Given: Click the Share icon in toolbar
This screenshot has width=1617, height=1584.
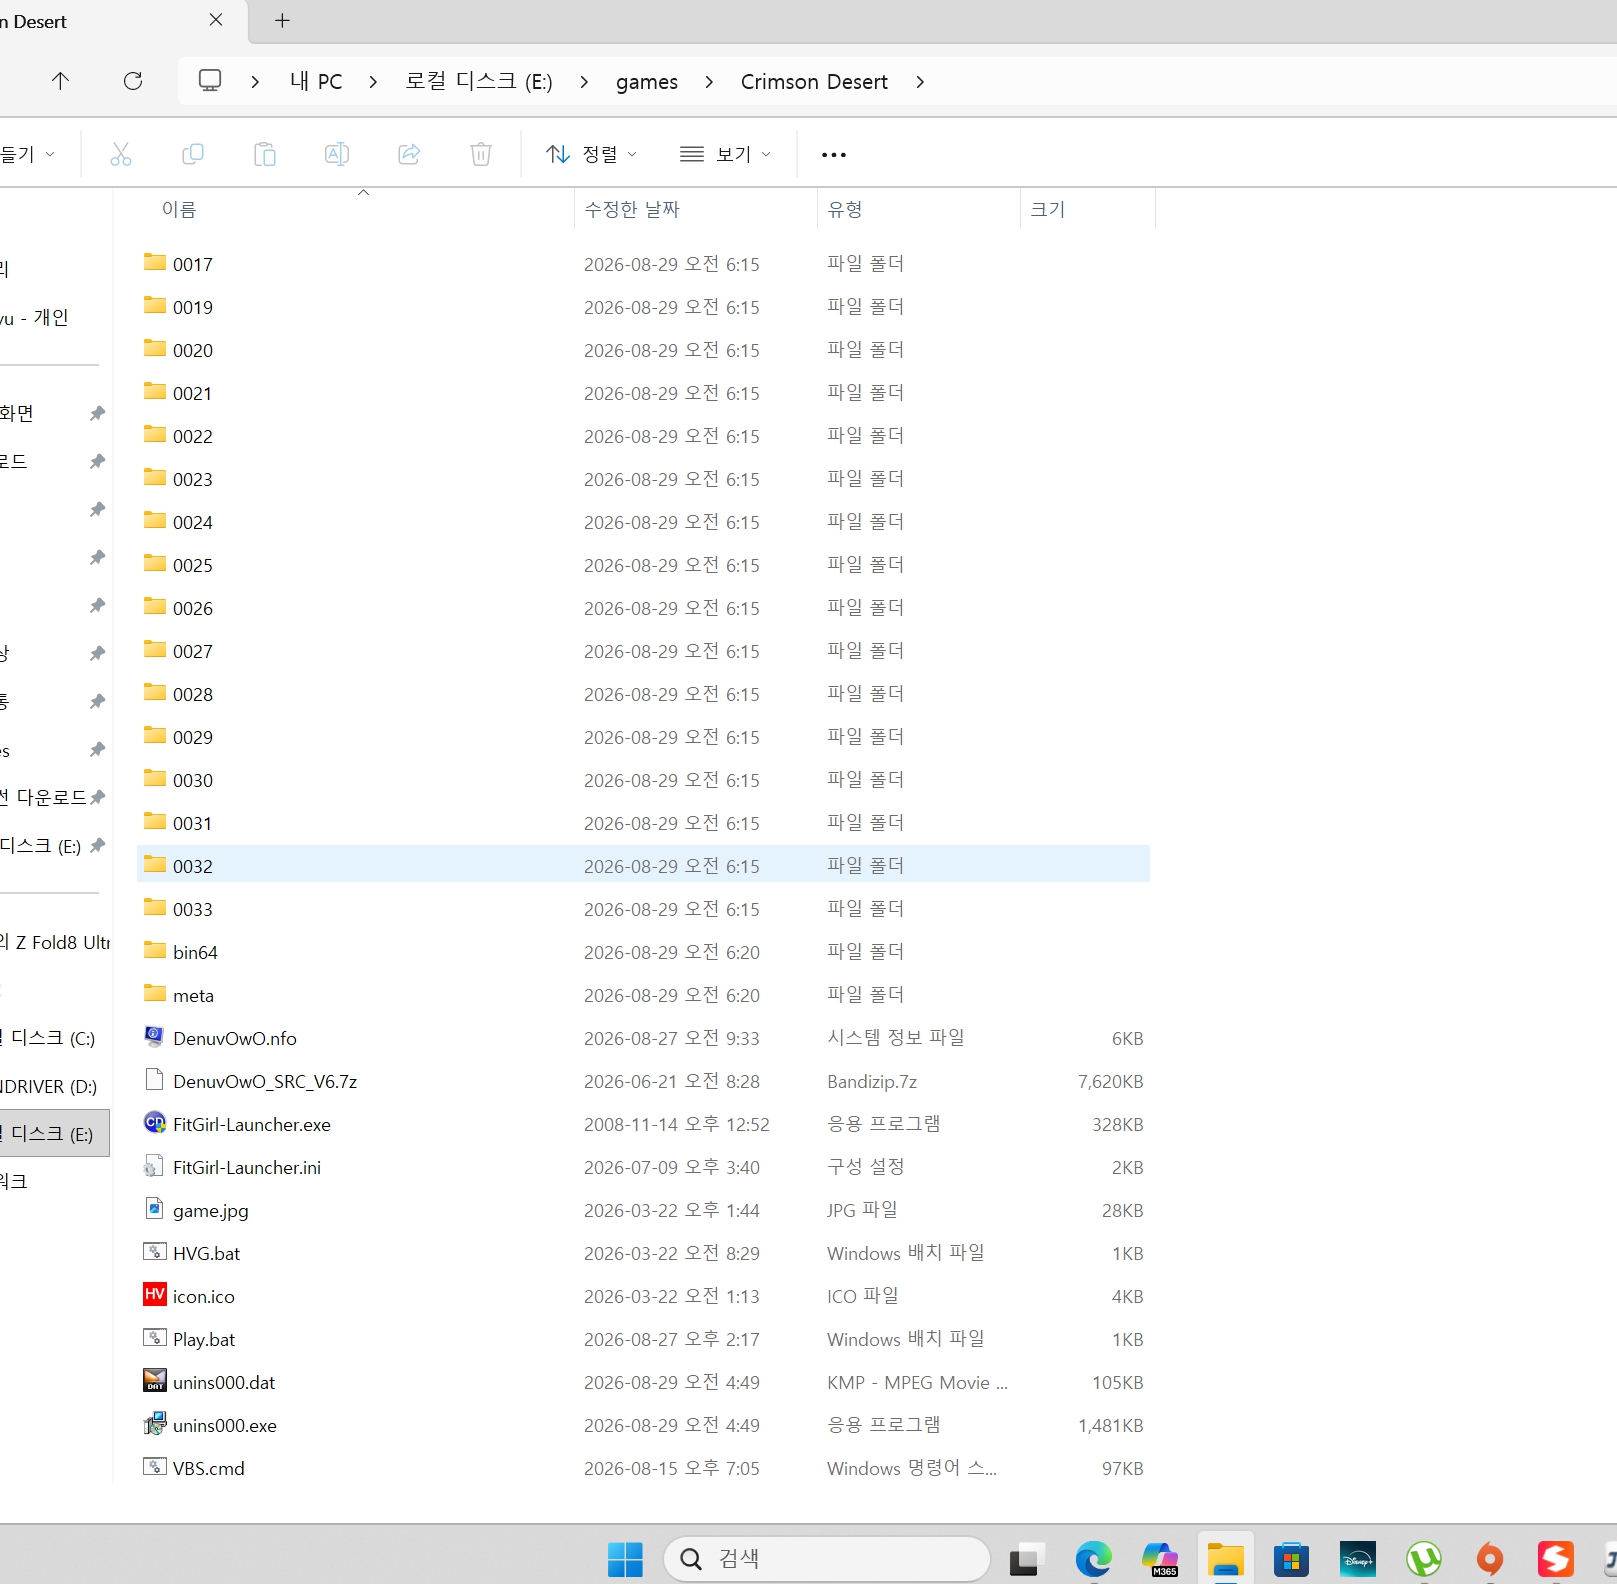Looking at the screenshot, I should 409,154.
